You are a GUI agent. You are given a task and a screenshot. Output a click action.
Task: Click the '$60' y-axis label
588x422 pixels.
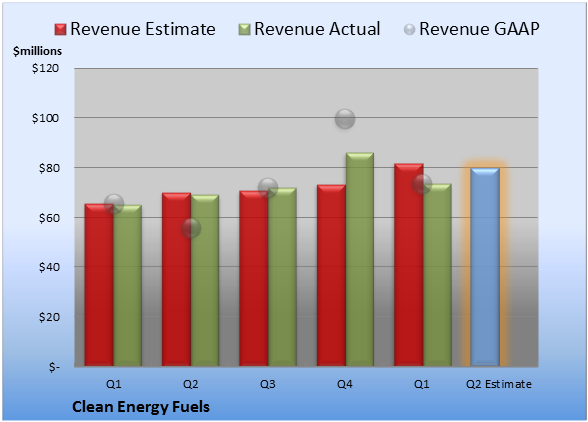tap(49, 218)
